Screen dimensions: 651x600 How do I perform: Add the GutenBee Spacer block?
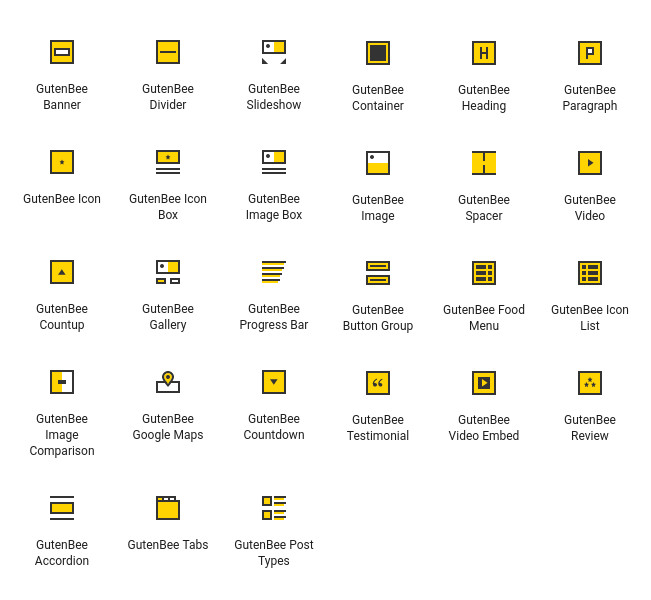tap(484, 163)
